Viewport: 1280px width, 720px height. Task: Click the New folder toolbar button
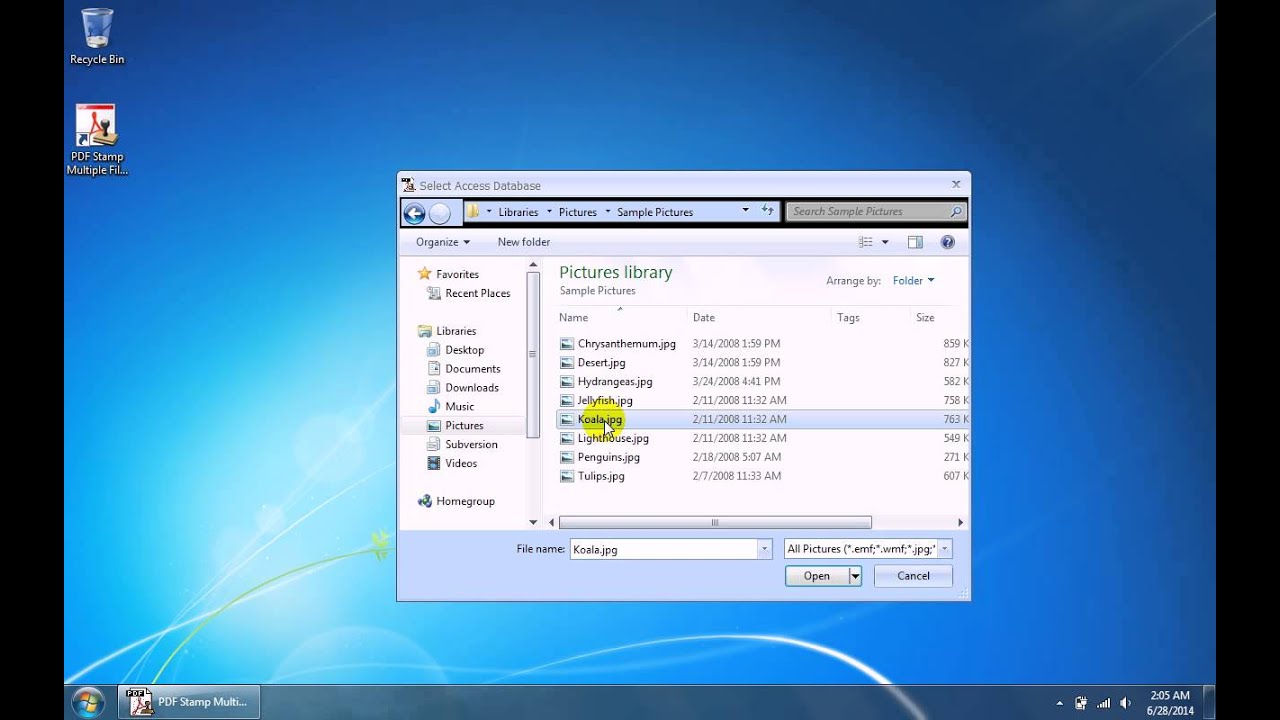tap(524, 242)
